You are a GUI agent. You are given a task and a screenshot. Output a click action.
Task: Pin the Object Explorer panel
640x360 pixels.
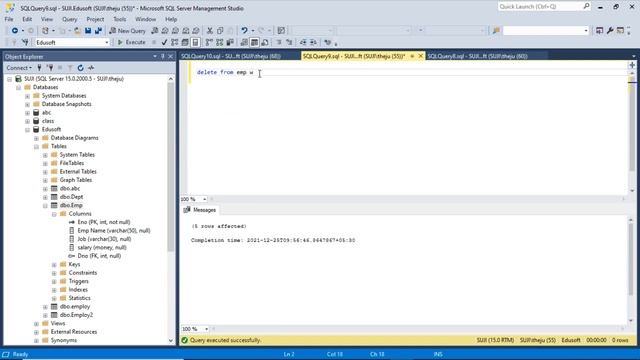tap(162, 56)
